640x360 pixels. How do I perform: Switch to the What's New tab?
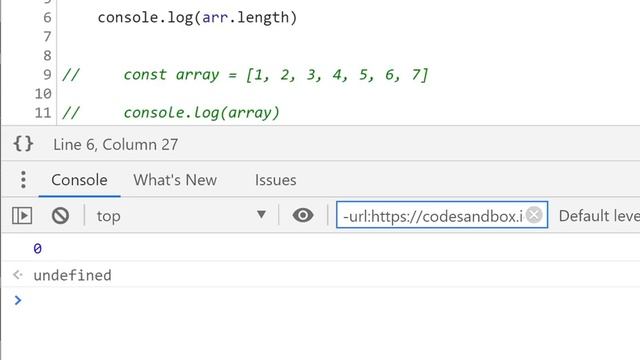(x=175, y=180)
